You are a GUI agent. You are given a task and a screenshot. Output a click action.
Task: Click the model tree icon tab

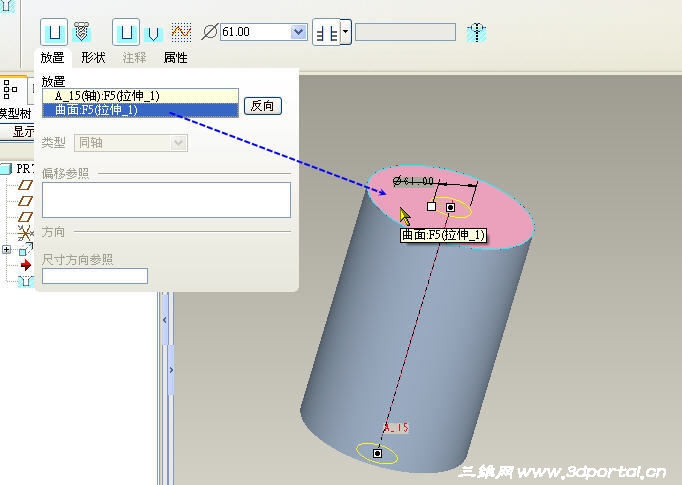point(11,89)
